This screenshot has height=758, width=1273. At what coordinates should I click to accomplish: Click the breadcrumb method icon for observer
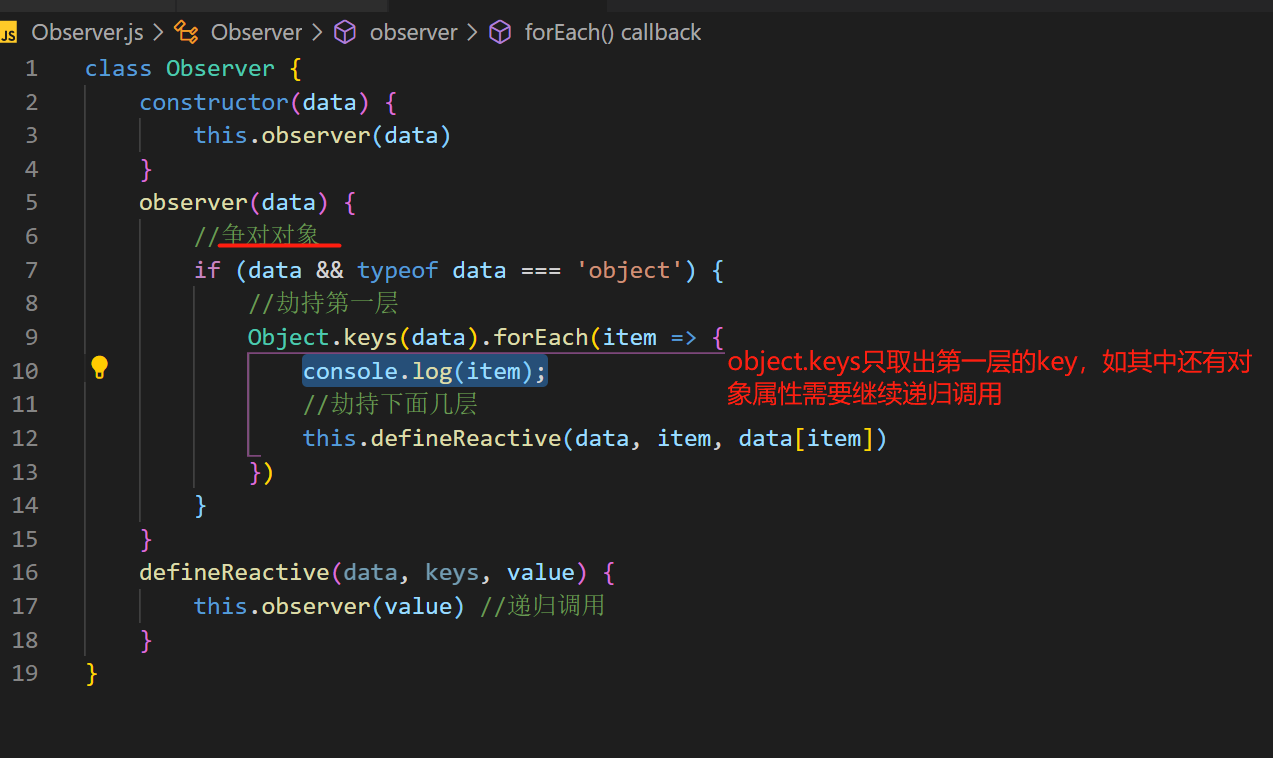click(345, 32)
